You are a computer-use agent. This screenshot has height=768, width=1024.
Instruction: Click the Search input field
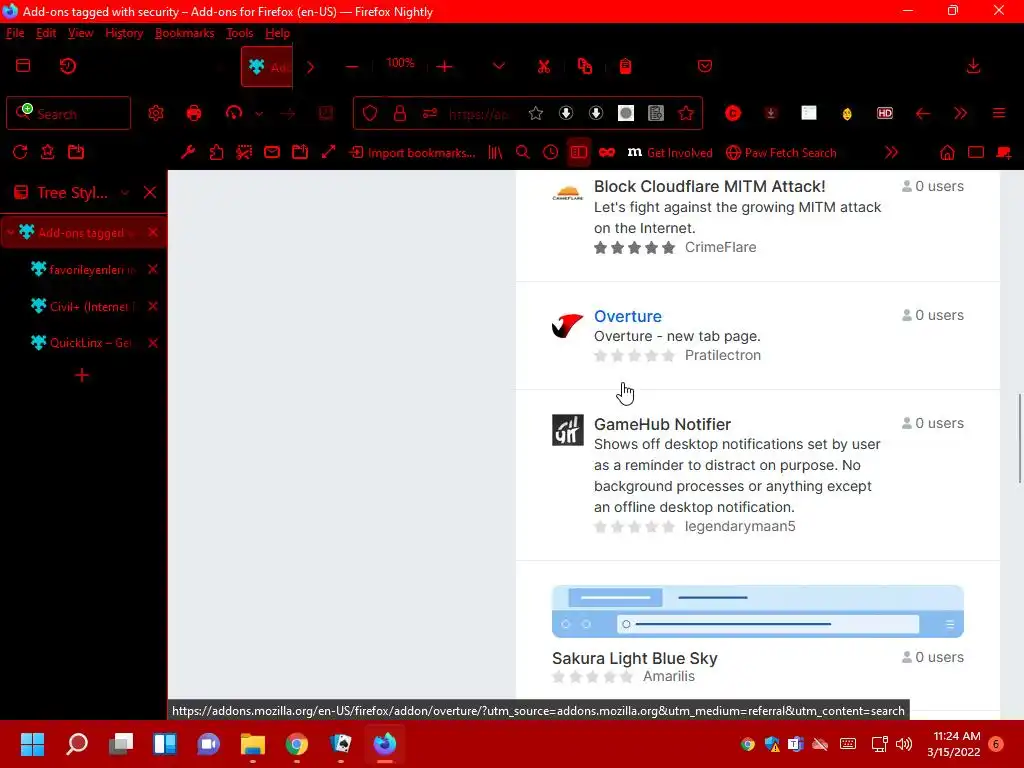(x=69, y=114)
